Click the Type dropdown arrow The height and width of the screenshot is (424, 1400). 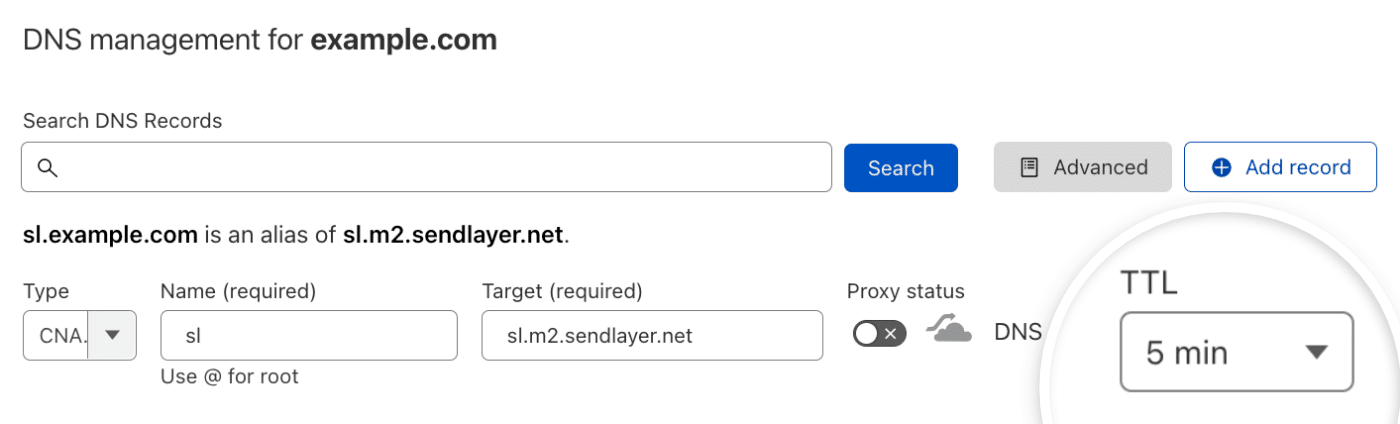(112, 336)
